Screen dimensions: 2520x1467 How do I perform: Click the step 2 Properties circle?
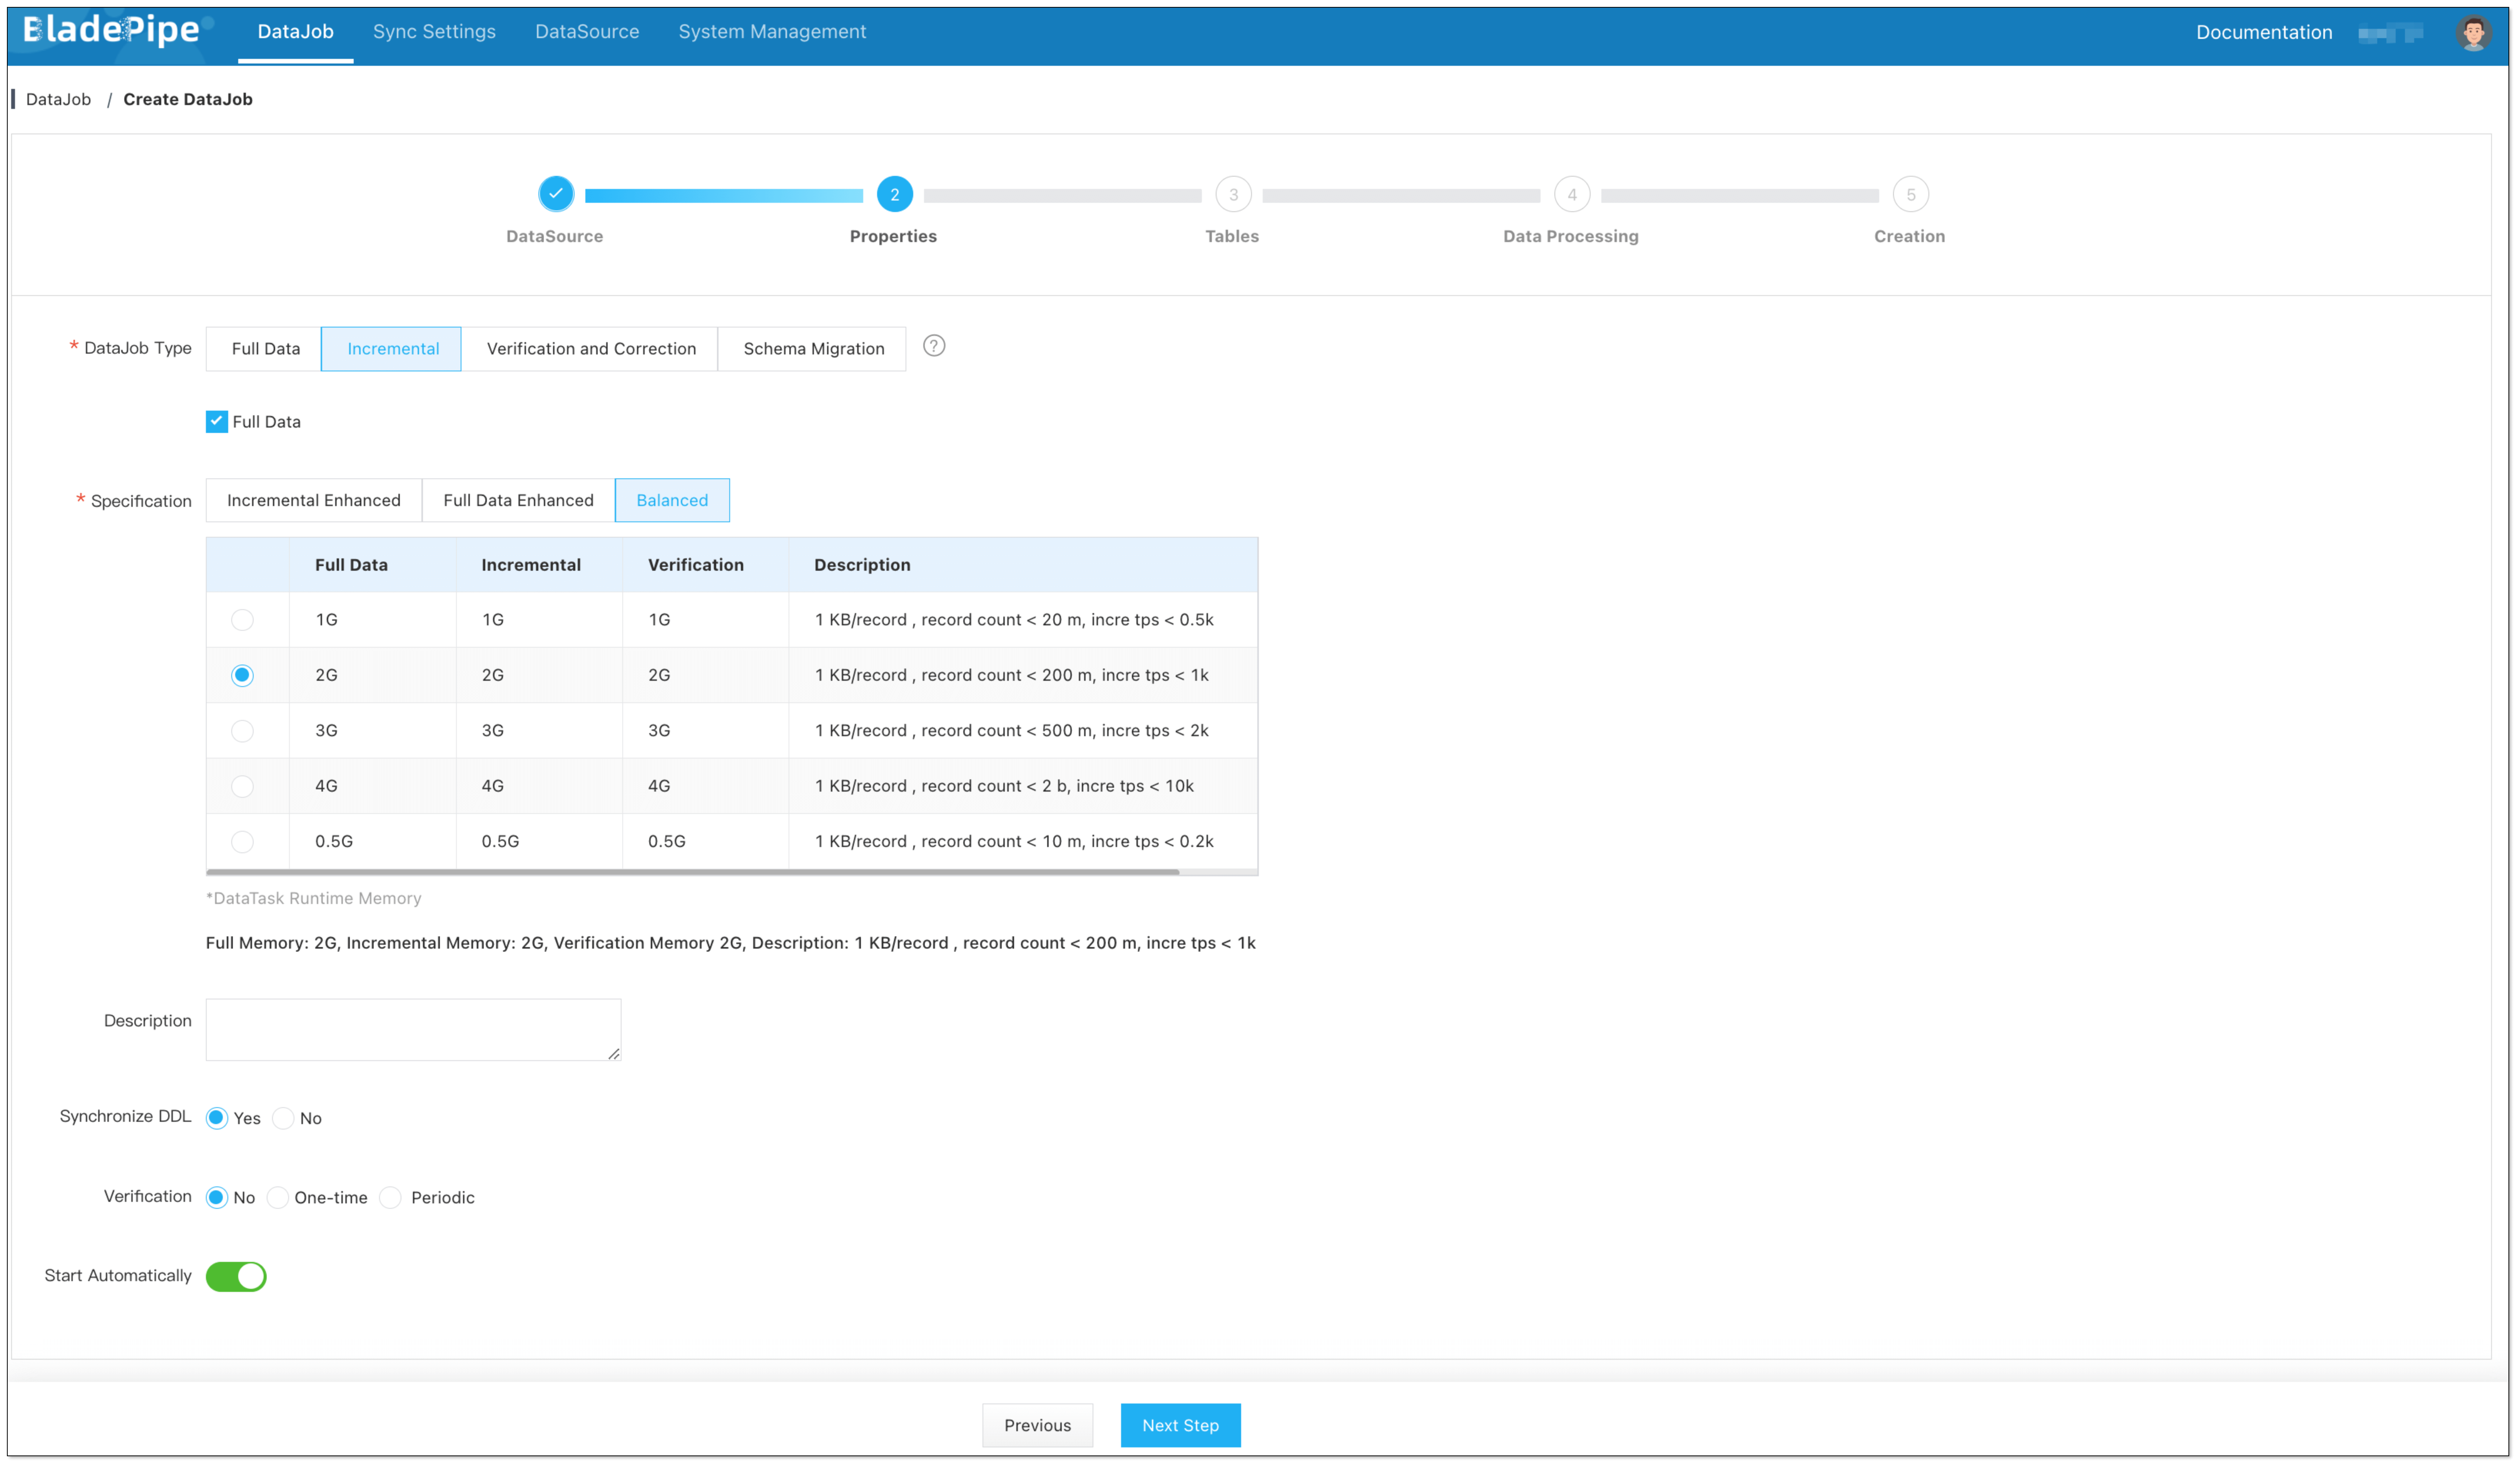(x=894, y=194)
